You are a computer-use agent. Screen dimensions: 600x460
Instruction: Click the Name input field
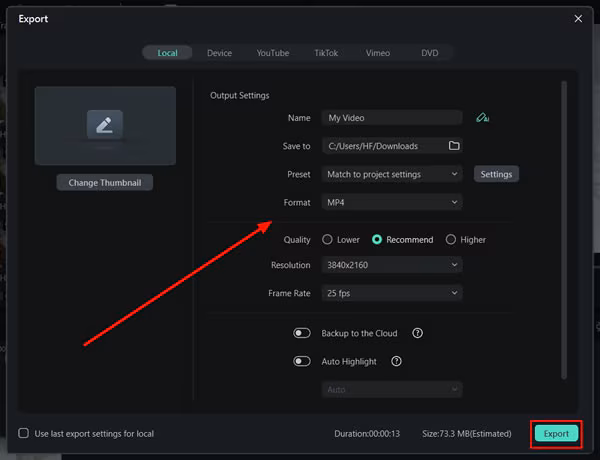(x=392, y=118)
